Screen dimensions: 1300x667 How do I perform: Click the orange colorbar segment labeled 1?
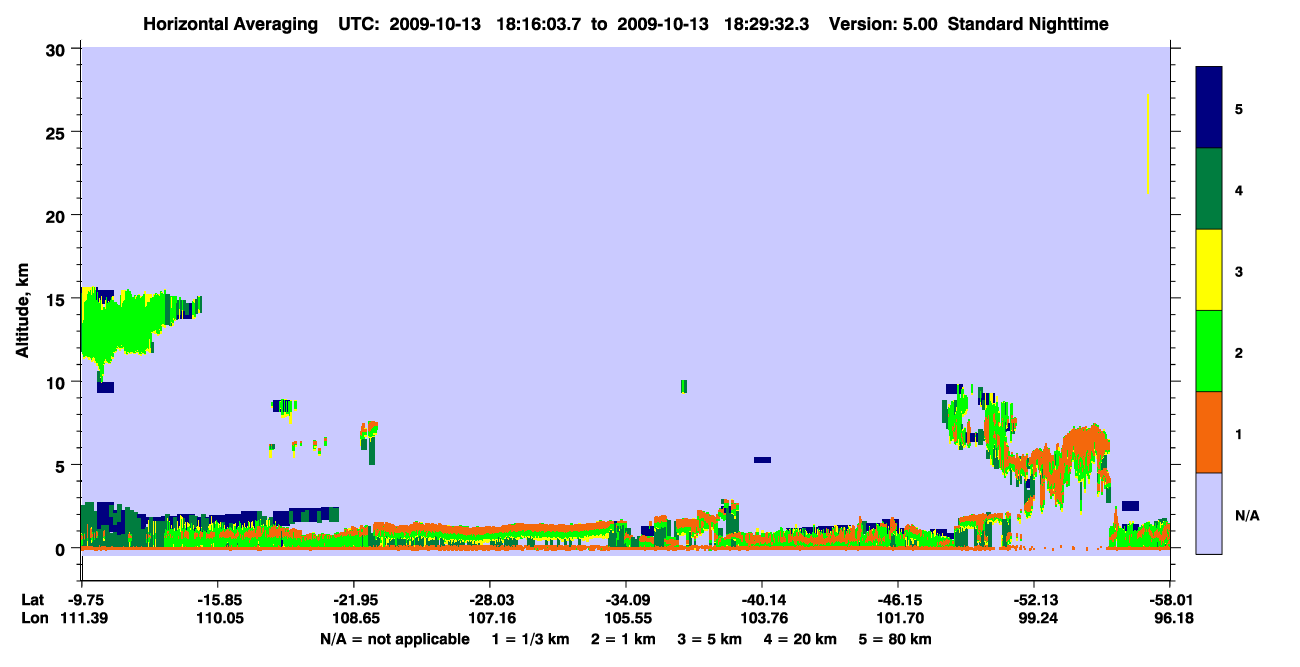tap(1209, 432)
